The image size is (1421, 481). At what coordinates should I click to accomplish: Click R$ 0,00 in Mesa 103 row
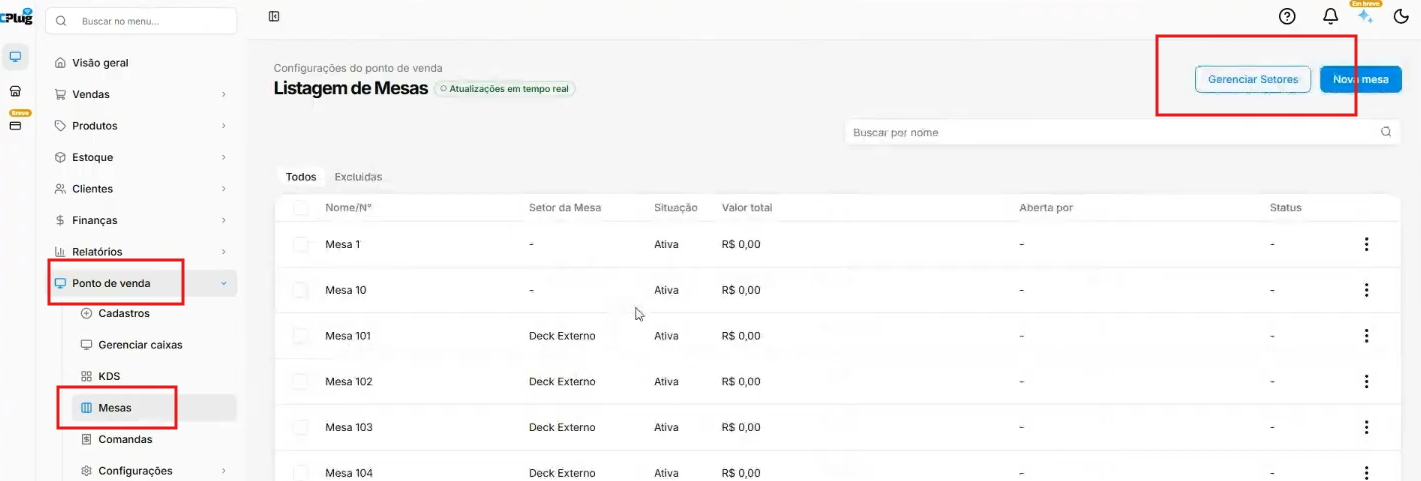(741, 427)
